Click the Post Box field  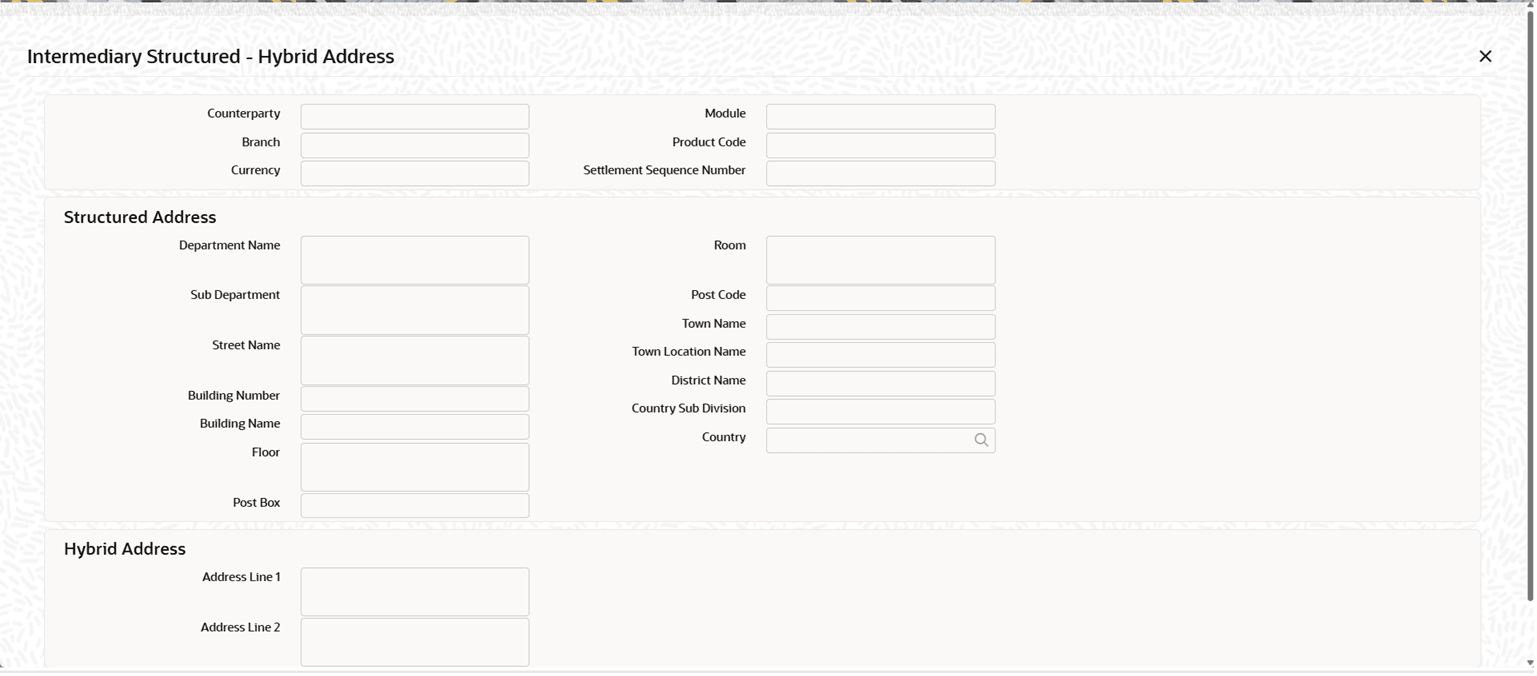415,505
